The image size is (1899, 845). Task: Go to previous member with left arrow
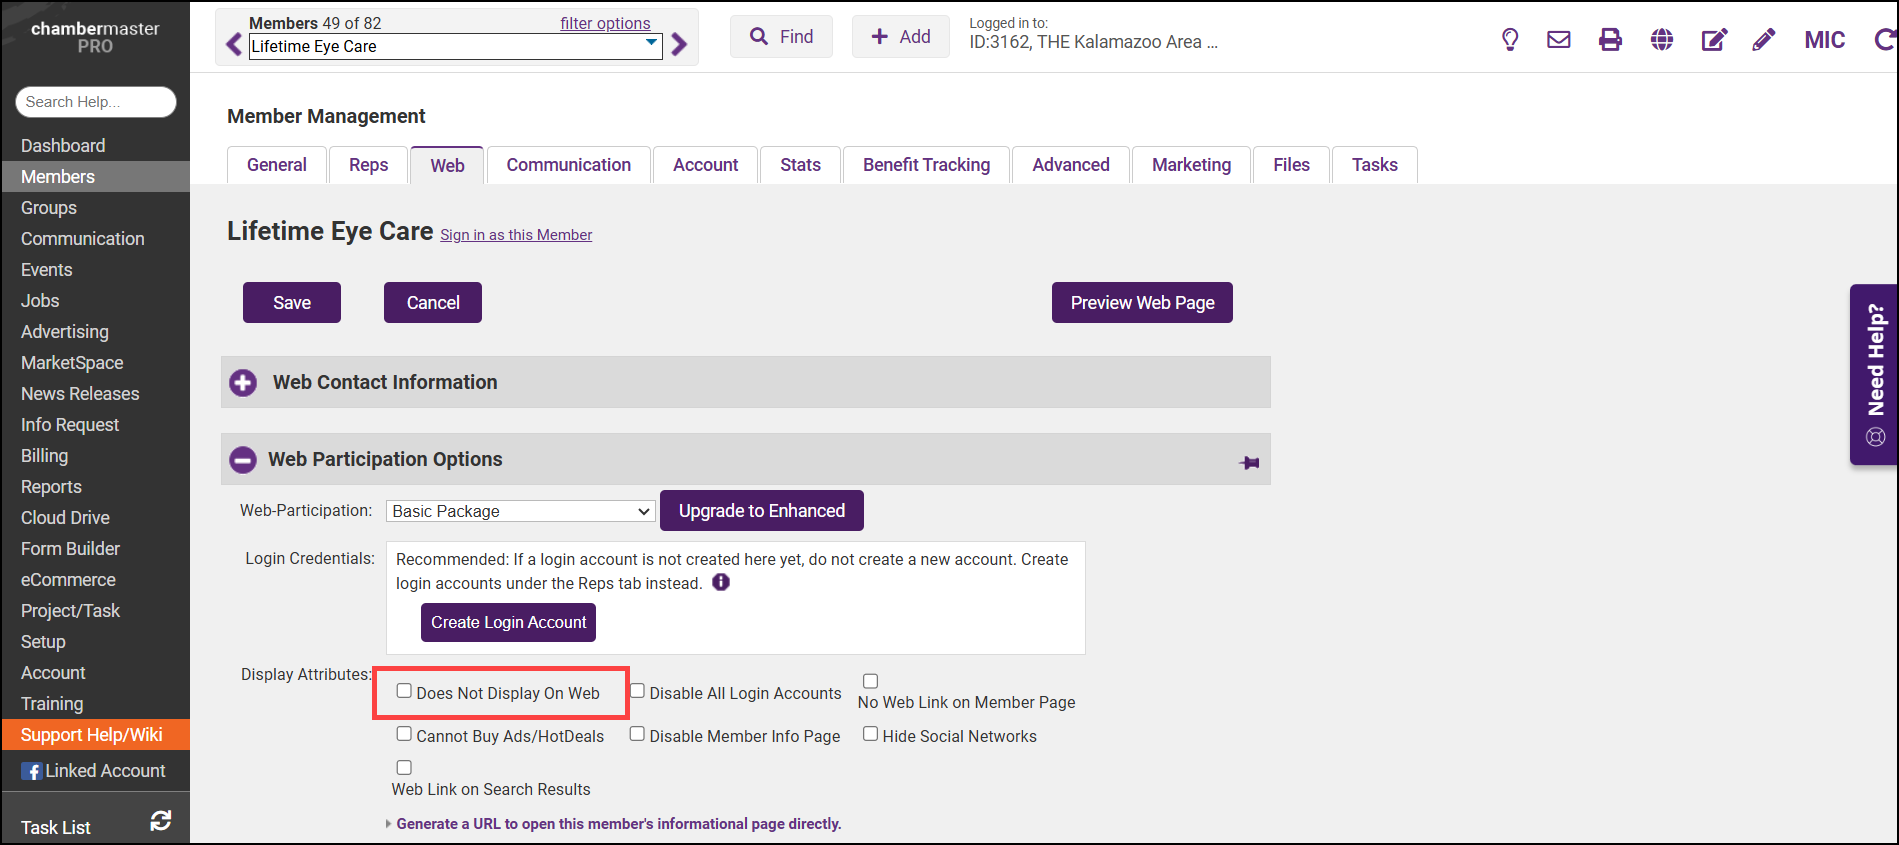click(x=234, y=45)
